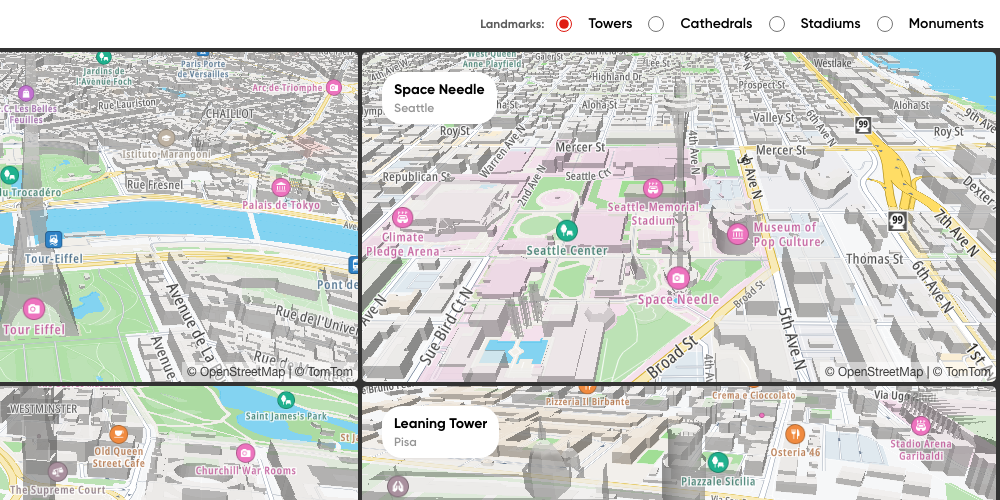Click the Saint James's Park label

point(286,416)
